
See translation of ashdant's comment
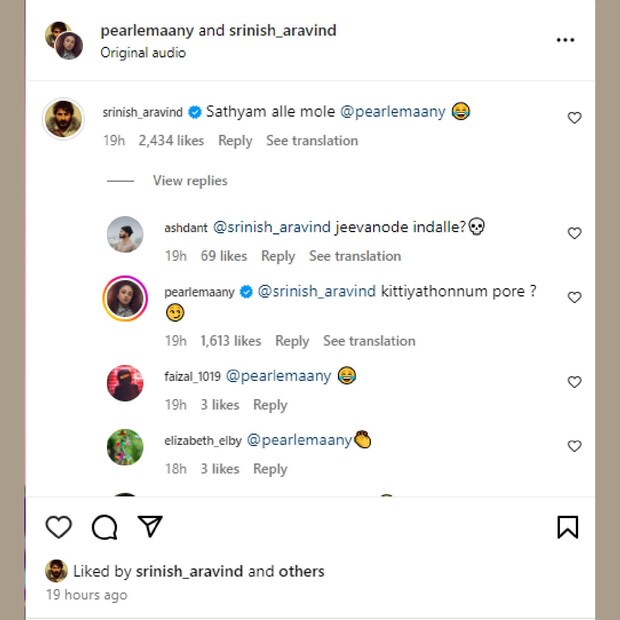[x=355, y=256]
